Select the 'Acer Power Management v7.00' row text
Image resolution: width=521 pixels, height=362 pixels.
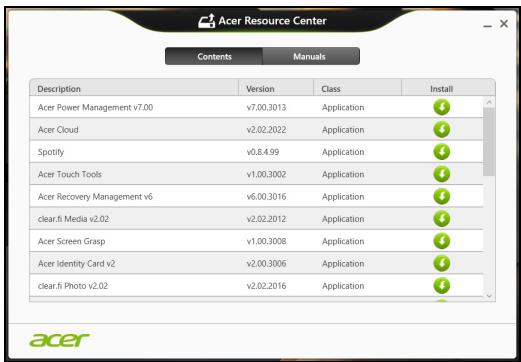pos(95,107)
